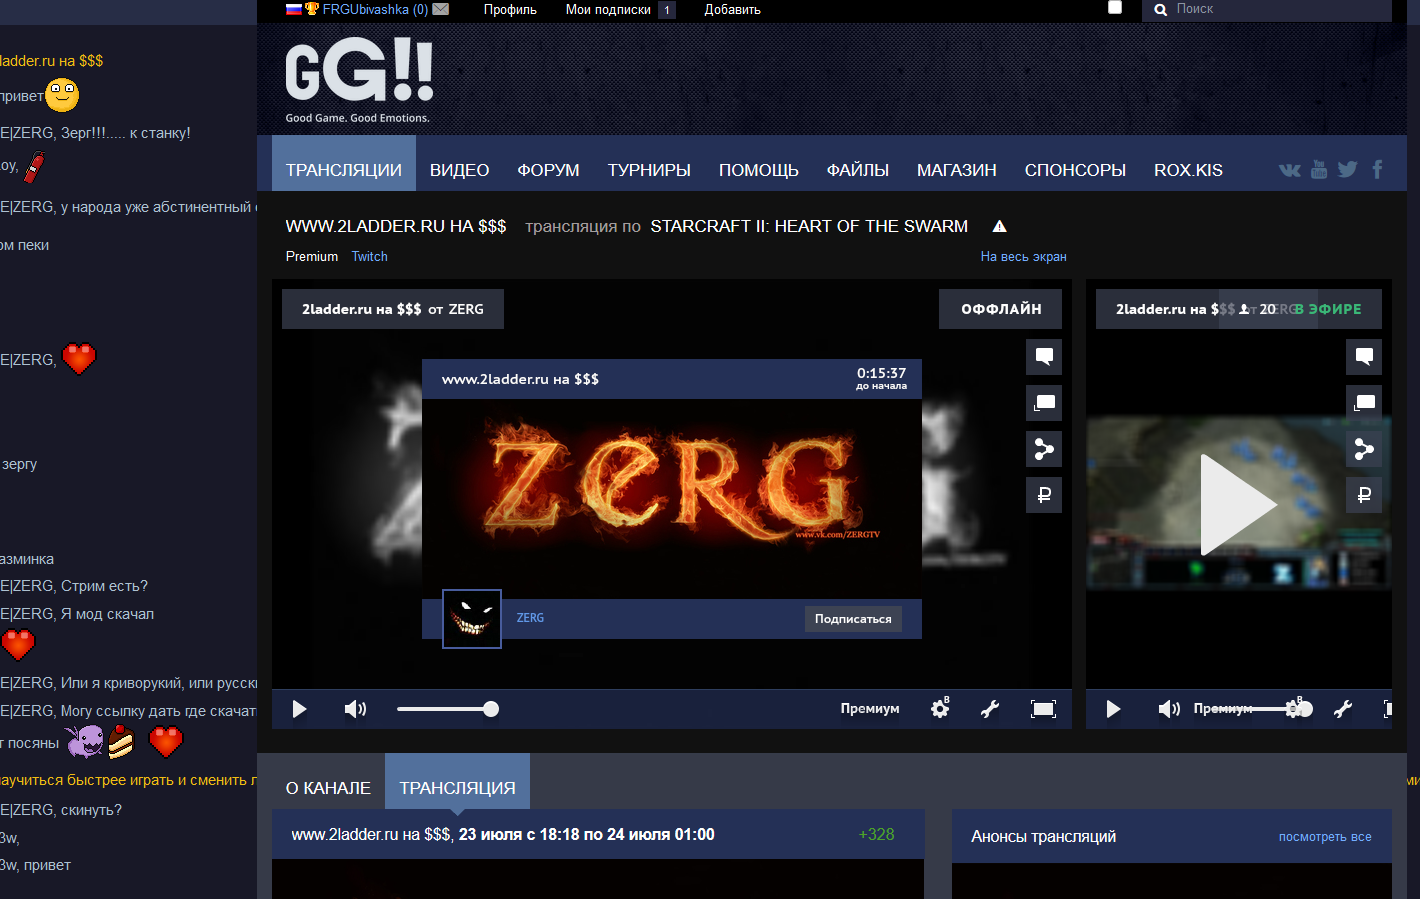Image resolution: width=1420 pixels, height=899 pixels.
Task: Switch to the О КАНАЛЕ tab
Action: 328,788
